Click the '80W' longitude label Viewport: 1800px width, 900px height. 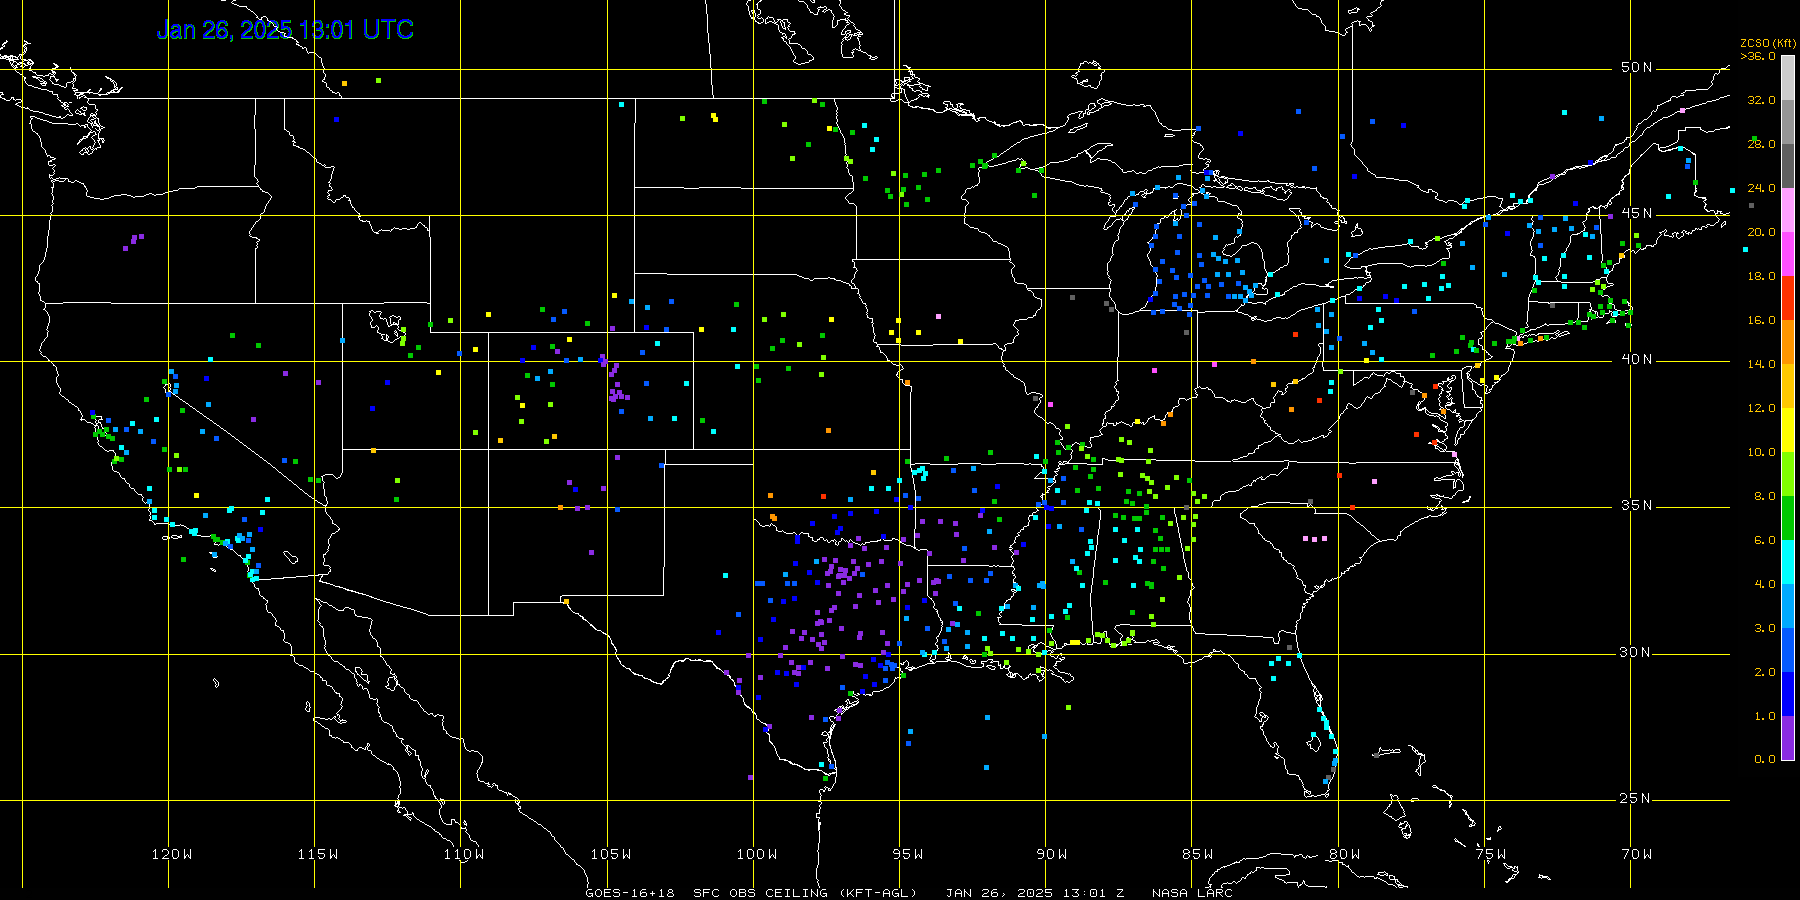click(1344, 854)
